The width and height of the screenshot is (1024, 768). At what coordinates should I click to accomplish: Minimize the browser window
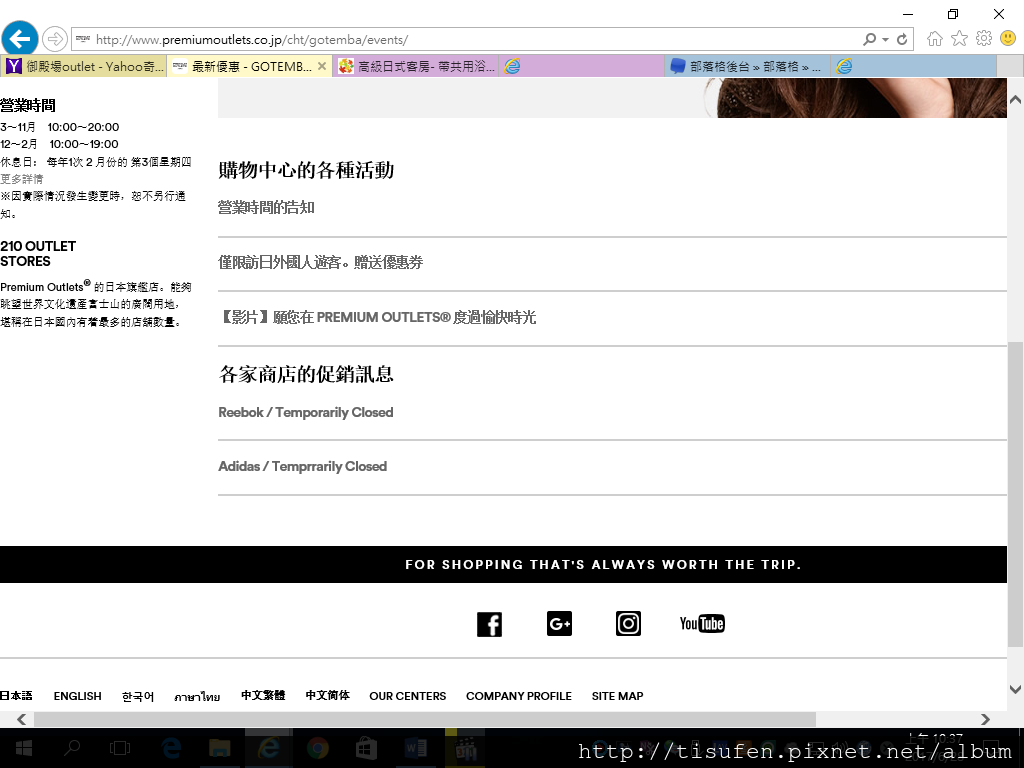pyautogui.click(x=908, y=14)
